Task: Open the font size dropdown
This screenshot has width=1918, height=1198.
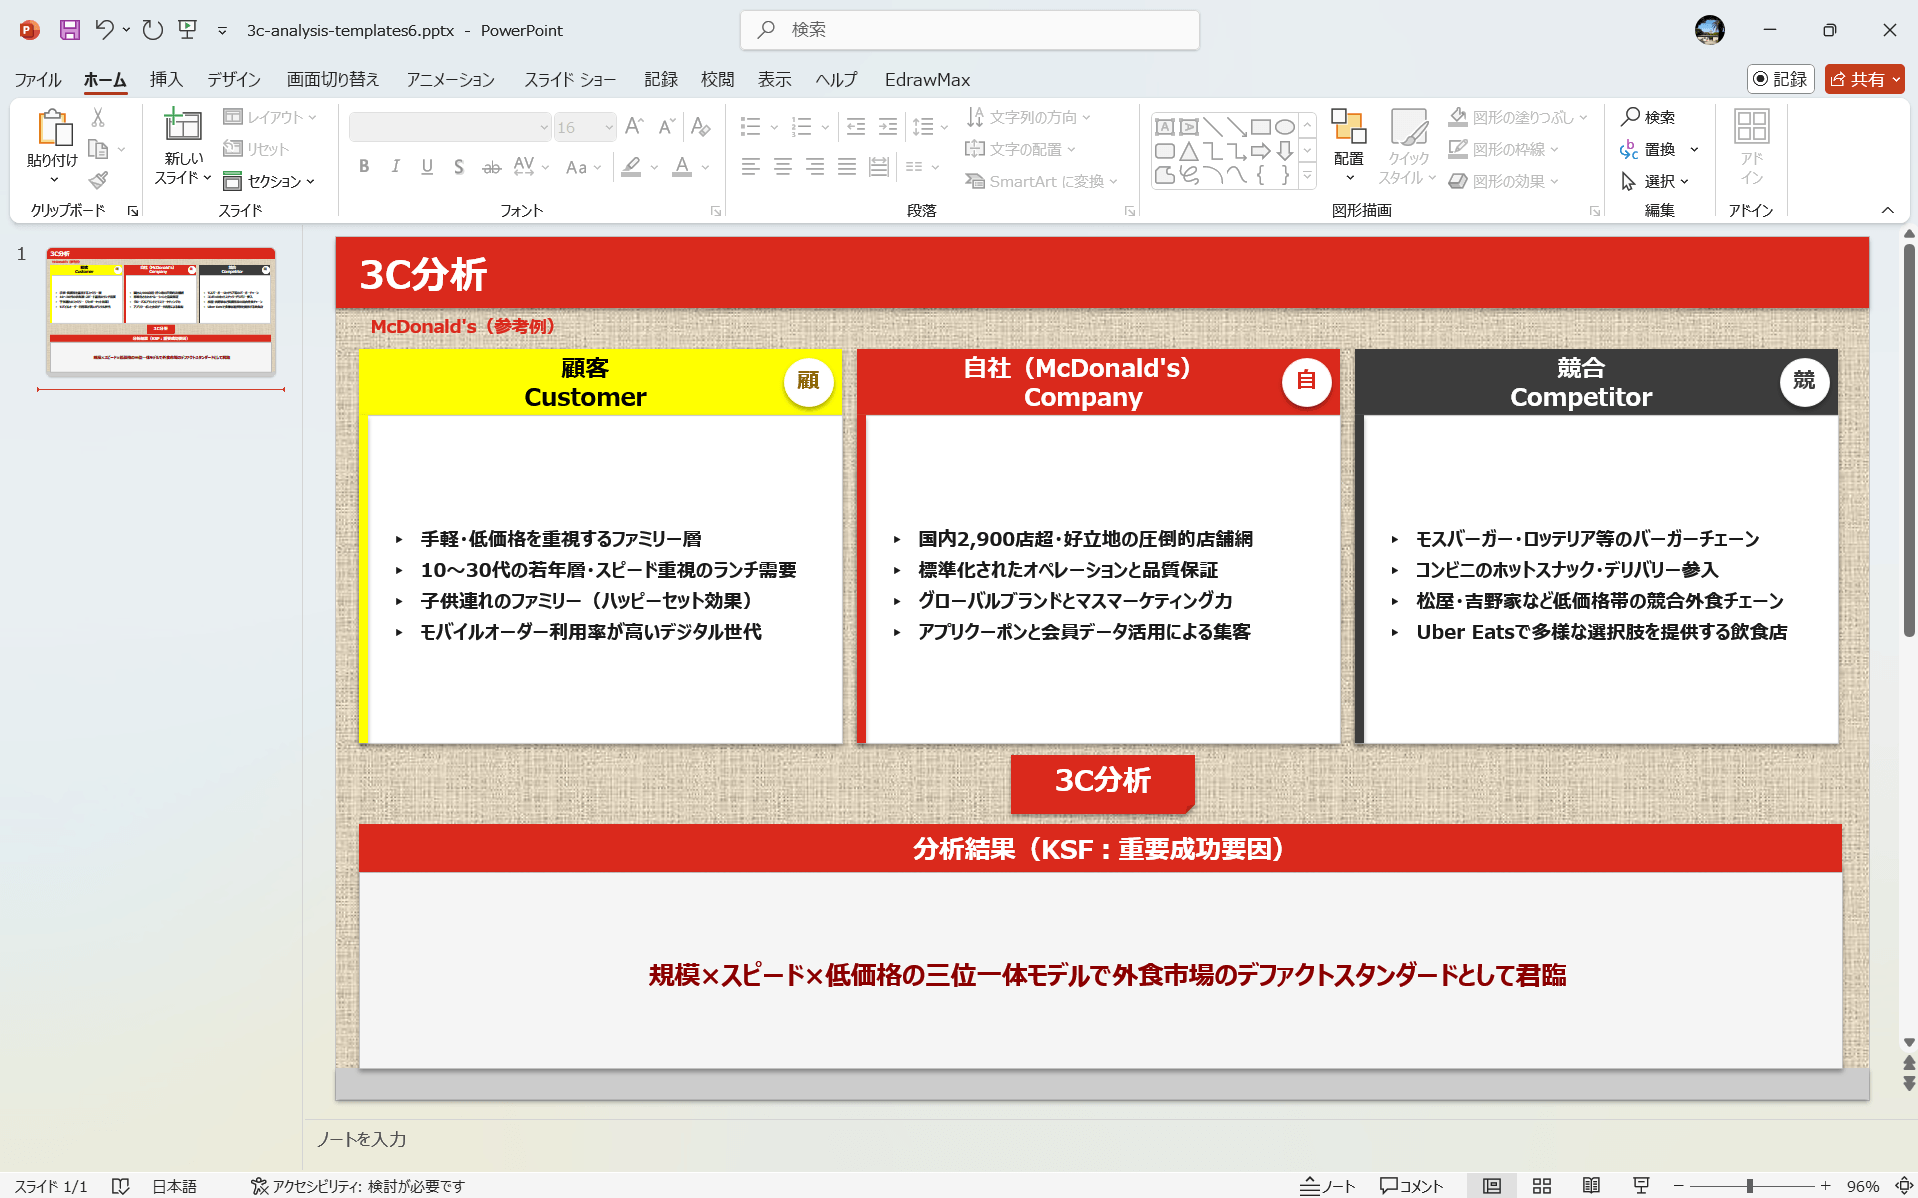Action: pyautogui.click(x=608, y=127)
